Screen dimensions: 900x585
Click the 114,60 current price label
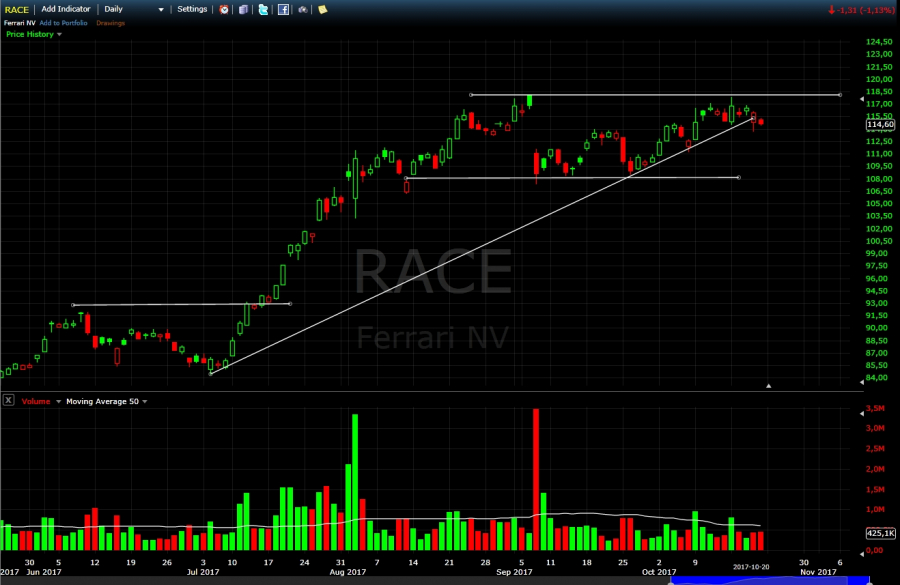coord(879,124)
